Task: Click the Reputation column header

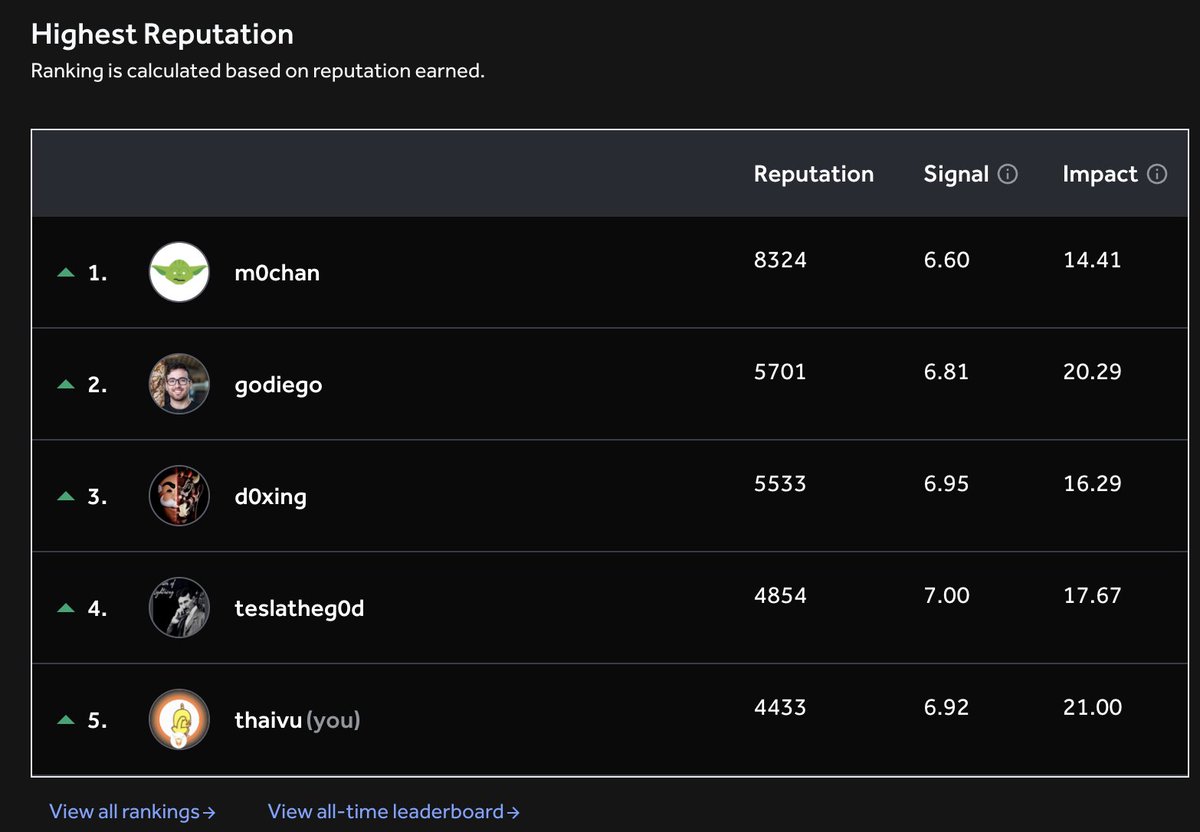Action: [814, 174]
